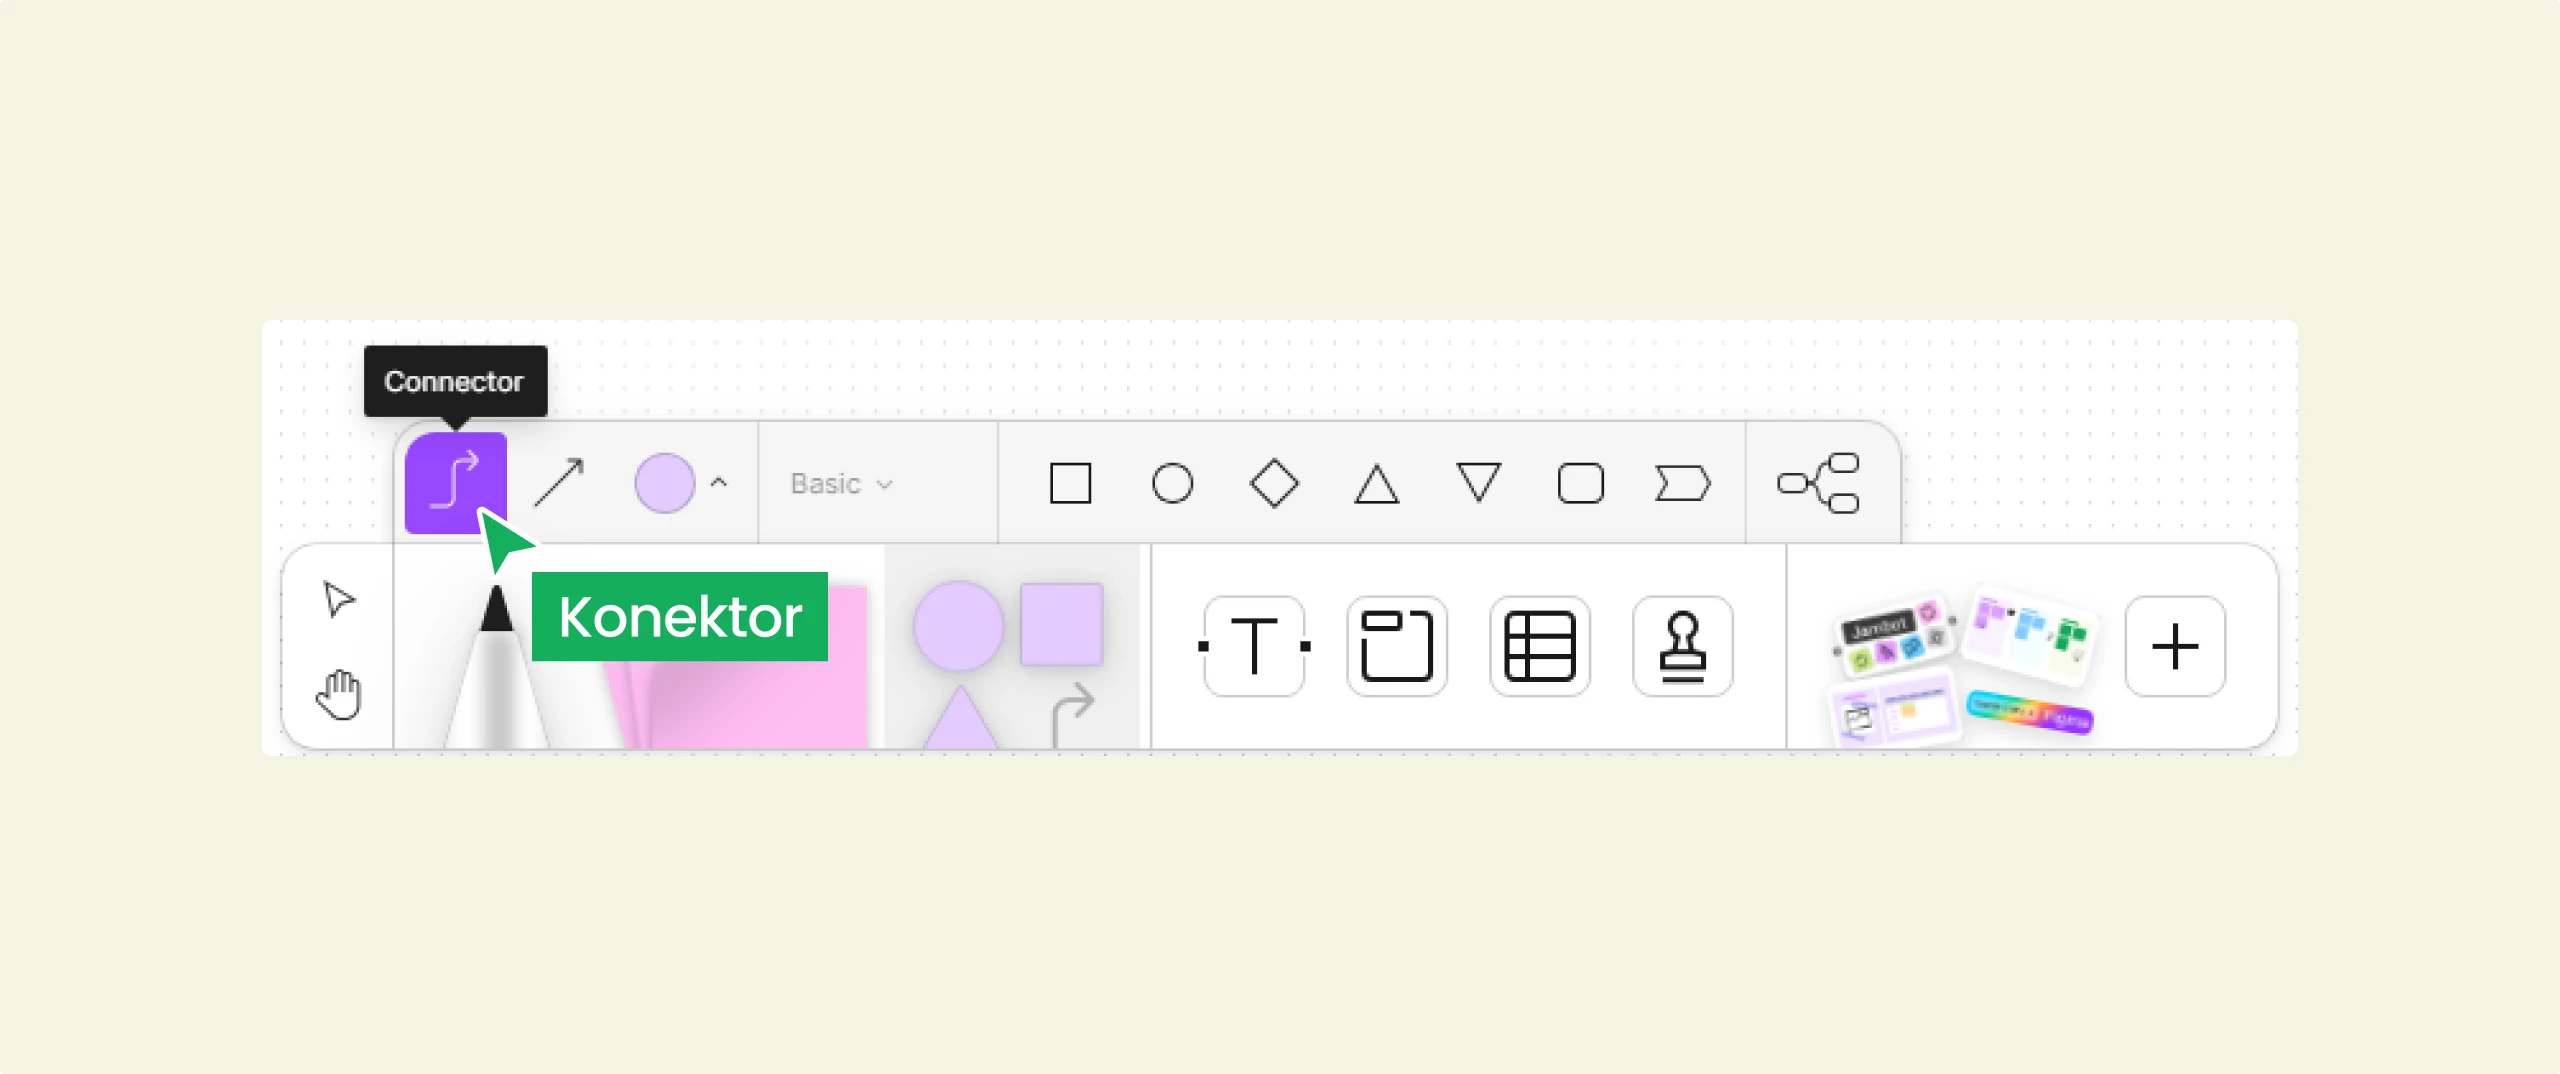Viewport: 2560px width, 1074px height.
Task: Select the purple Connector tool
Action: [x=456, y=483]
